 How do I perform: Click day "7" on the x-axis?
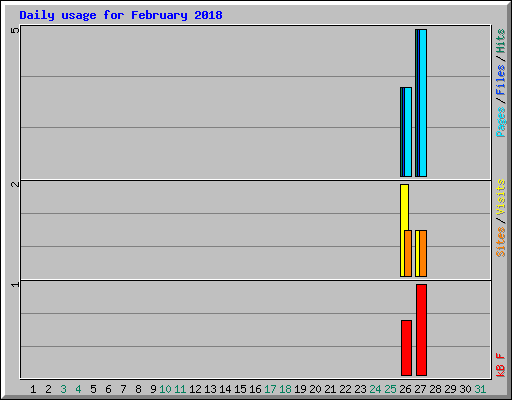coord(123,389)
